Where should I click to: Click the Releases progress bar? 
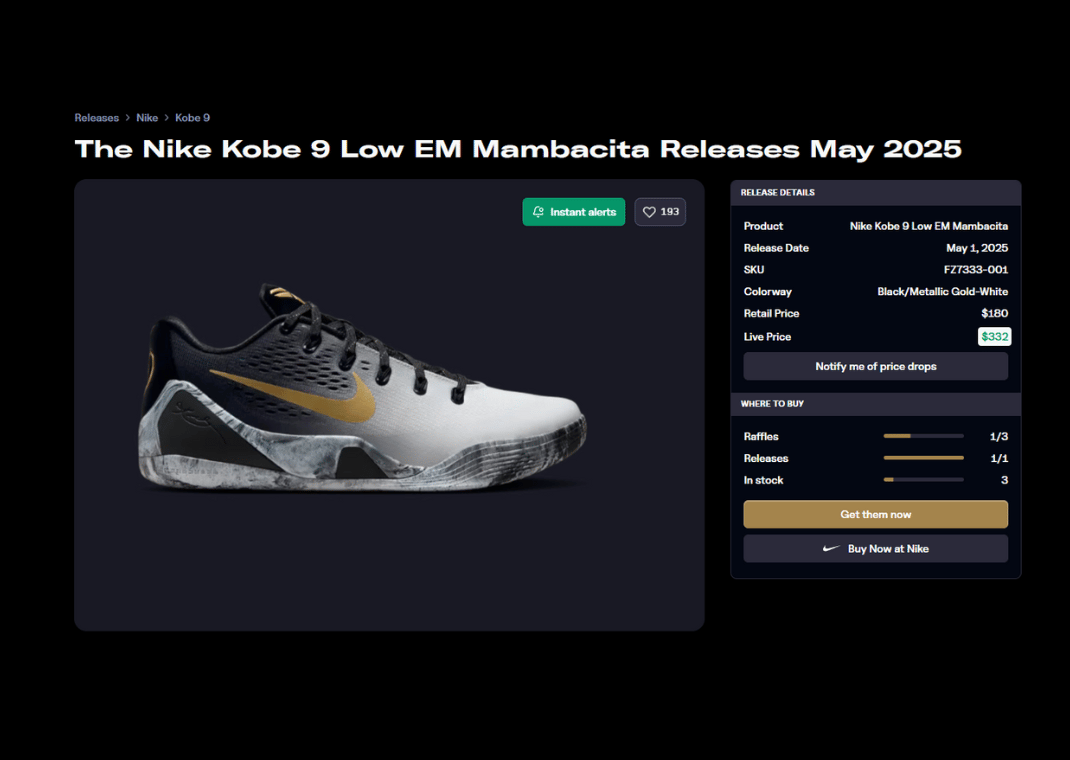click(923, 458)
